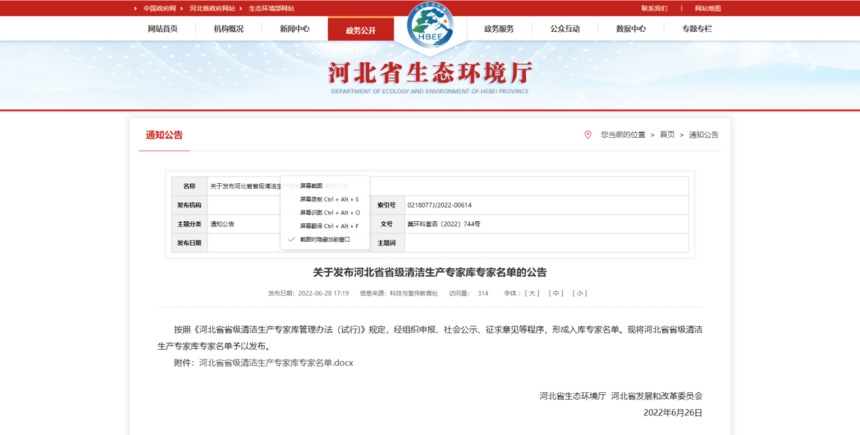Viewport: 860px width, 435px height.
Task: Choose 屏幕翻译 Ctrl+Alt+F menu entry
Action: pos(329,226)
